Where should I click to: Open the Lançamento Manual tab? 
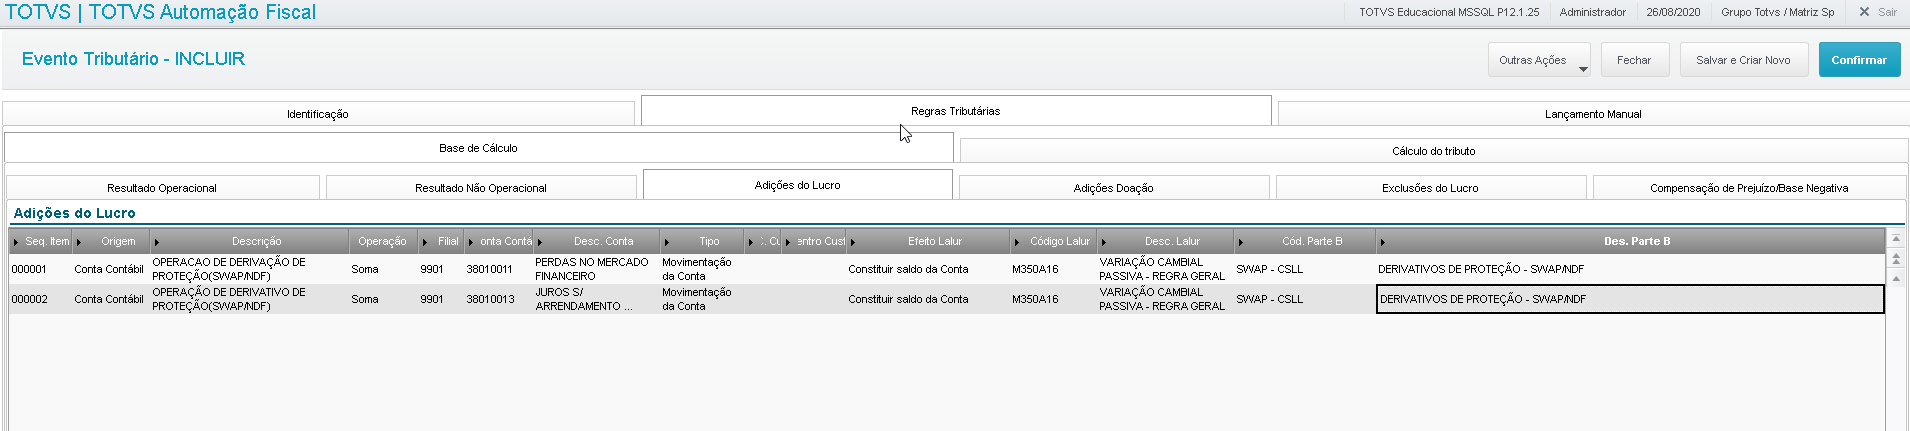point(1593,114)
